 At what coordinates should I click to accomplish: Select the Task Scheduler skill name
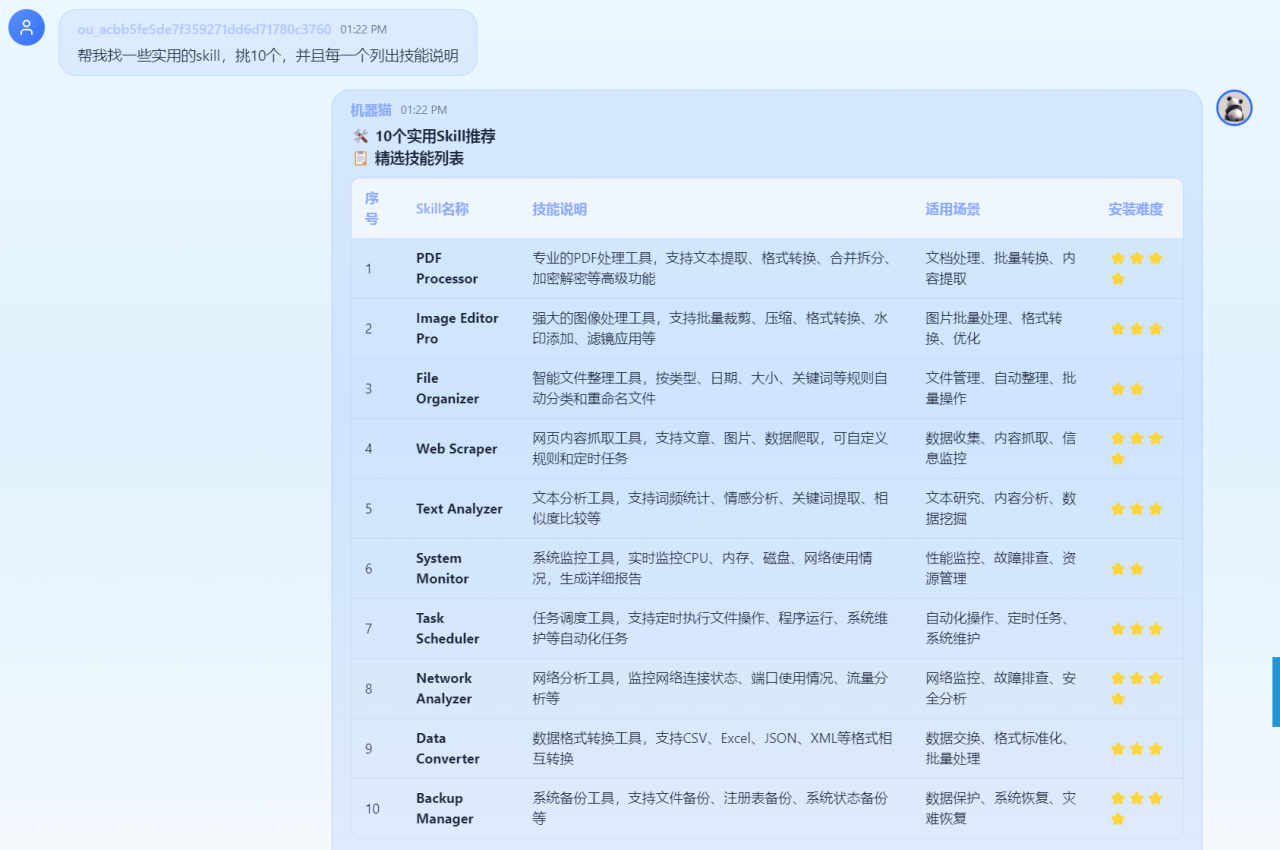tap(447, 628)
